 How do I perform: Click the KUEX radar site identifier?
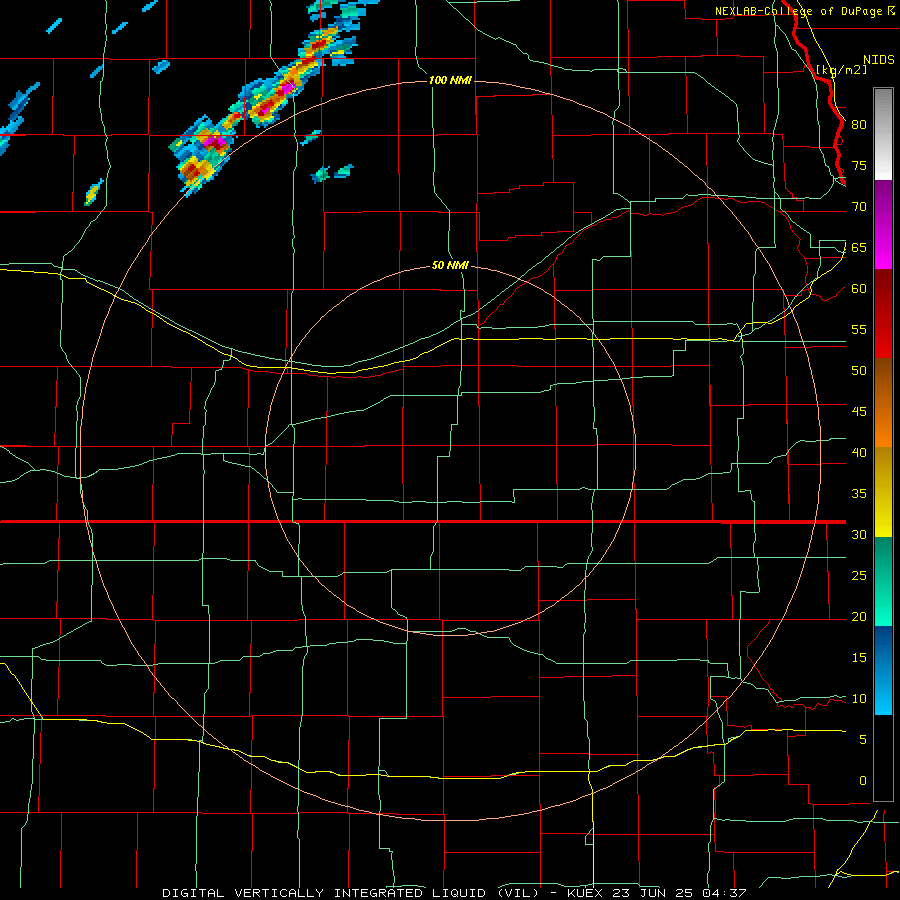(x=589, y=893)
